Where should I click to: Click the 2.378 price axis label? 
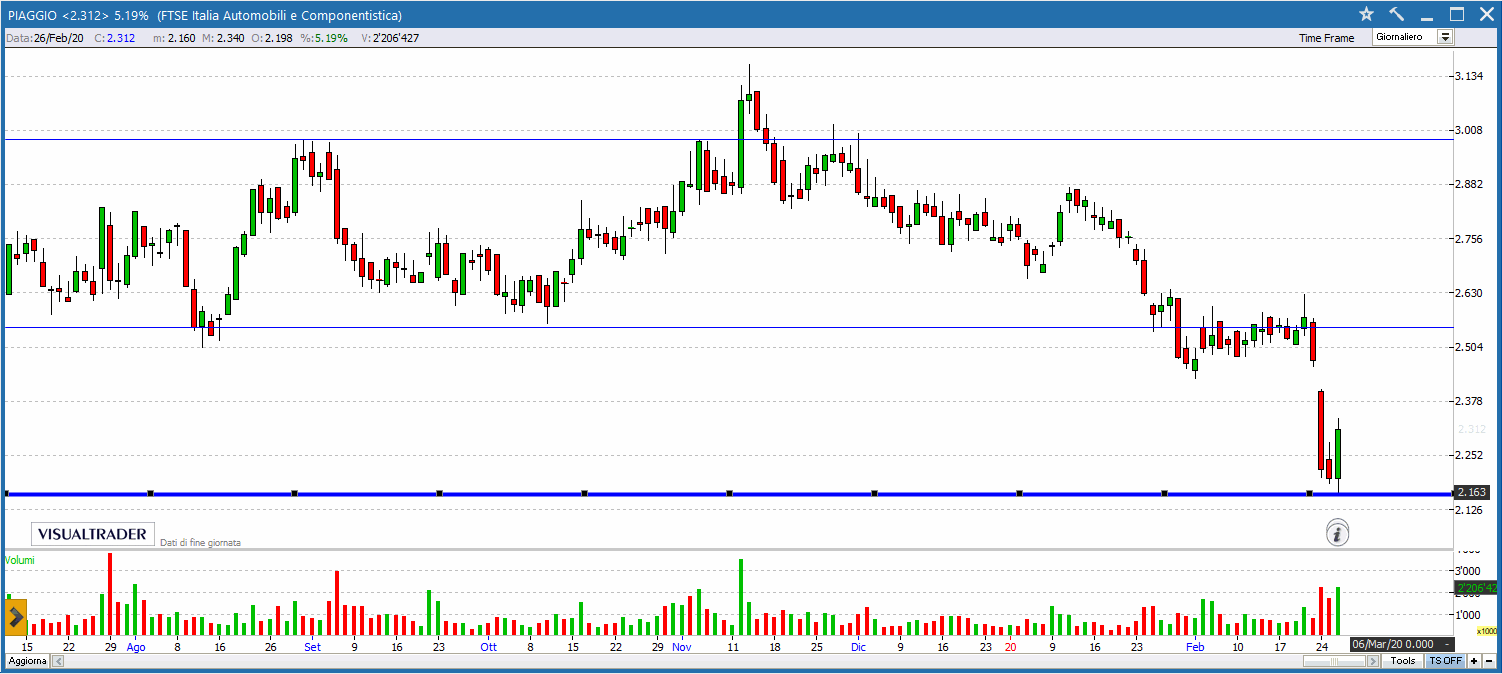coord(1469,401)
